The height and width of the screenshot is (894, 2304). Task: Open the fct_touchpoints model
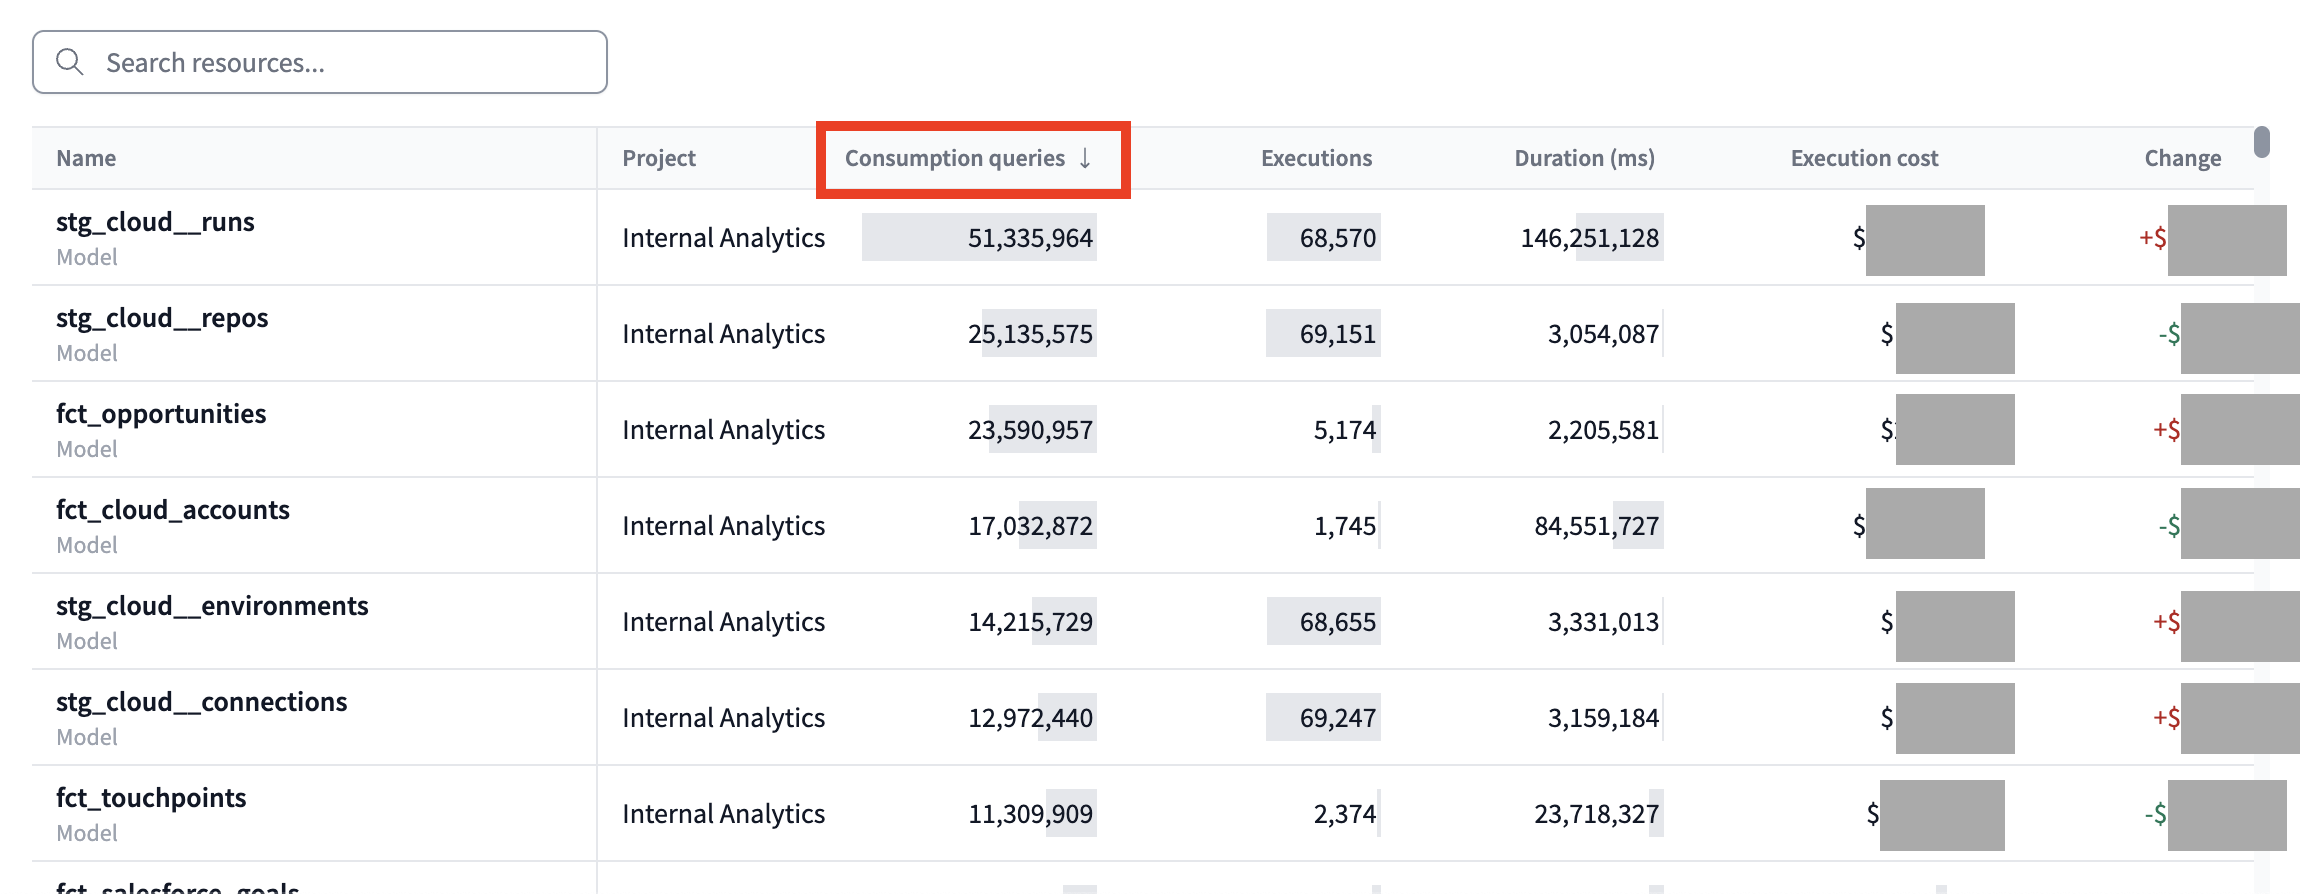point(151,797)
